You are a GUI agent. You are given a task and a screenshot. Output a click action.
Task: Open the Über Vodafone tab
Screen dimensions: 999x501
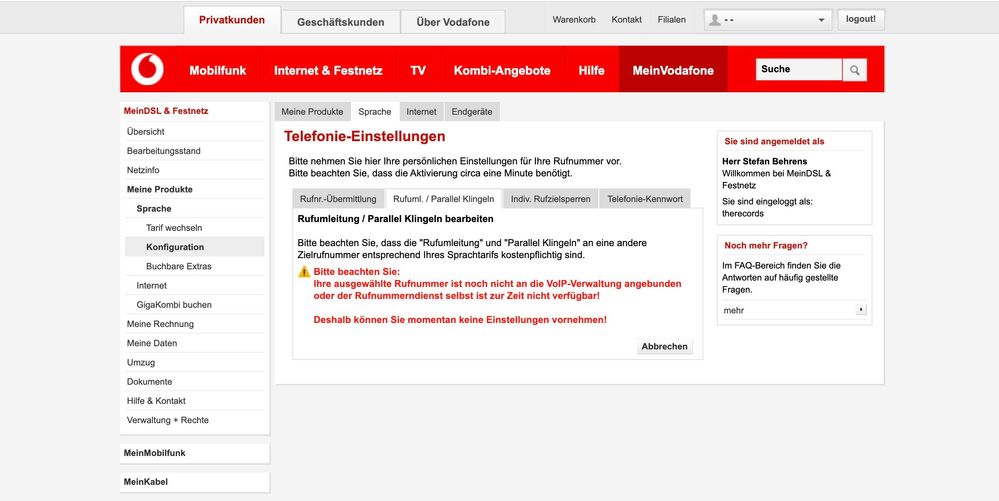(453, 22)
